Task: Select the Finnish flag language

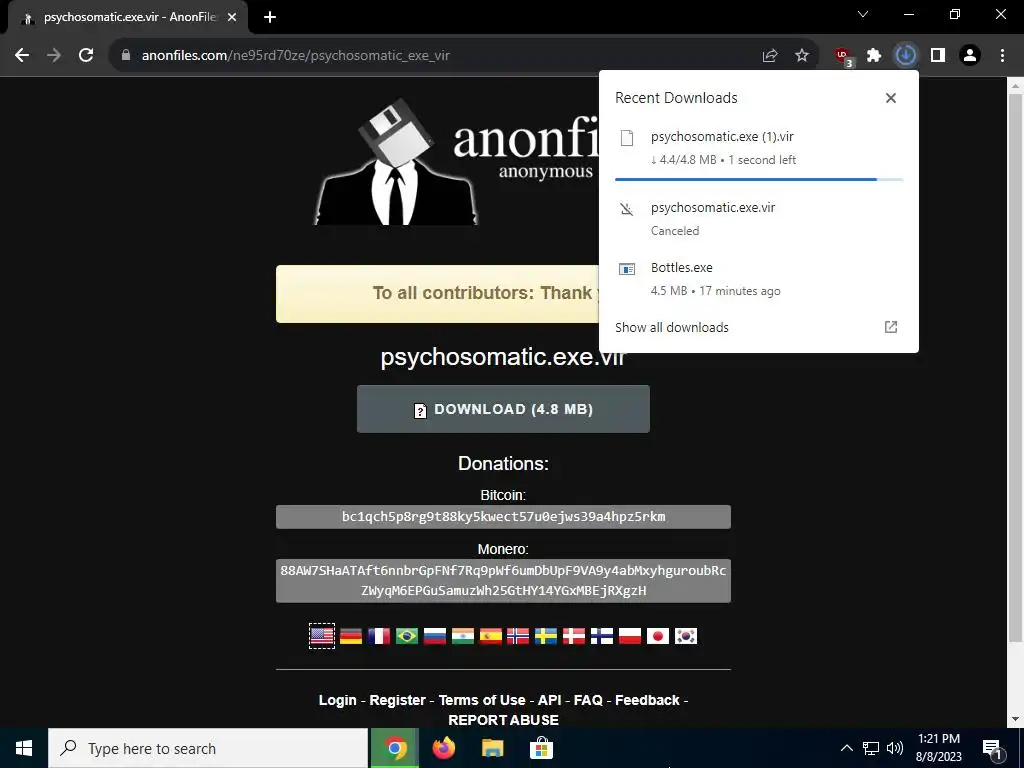Action: 602,636
